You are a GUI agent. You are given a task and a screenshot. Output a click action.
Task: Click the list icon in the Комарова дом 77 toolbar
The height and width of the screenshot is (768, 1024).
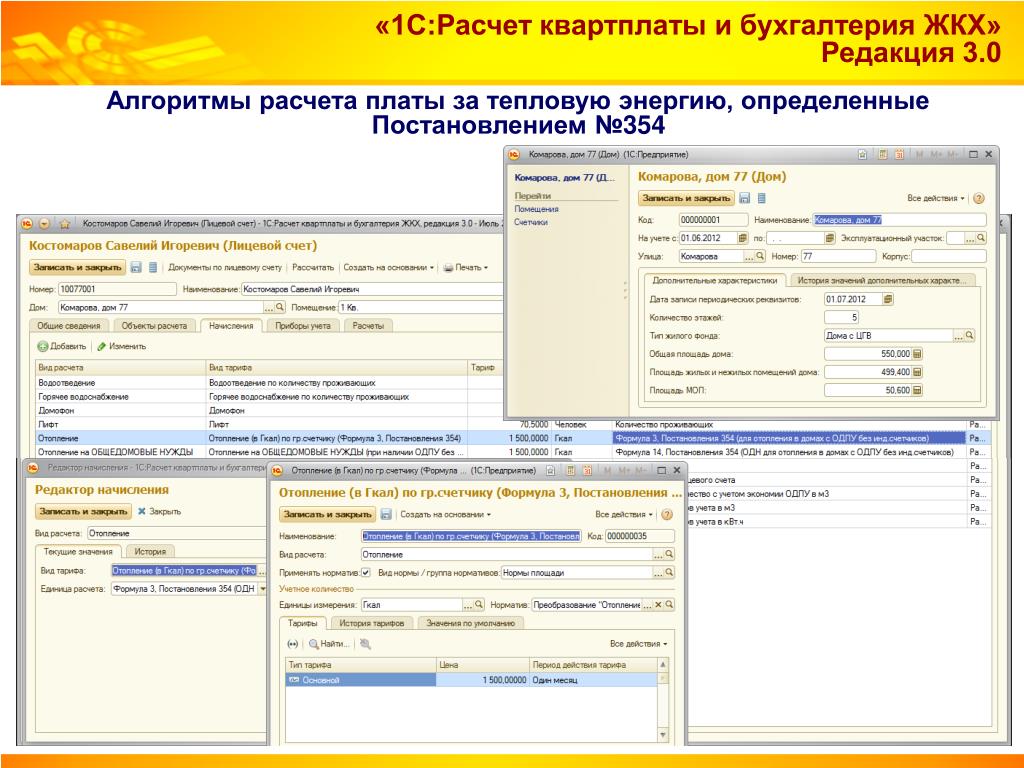click(x=761, y=198)
